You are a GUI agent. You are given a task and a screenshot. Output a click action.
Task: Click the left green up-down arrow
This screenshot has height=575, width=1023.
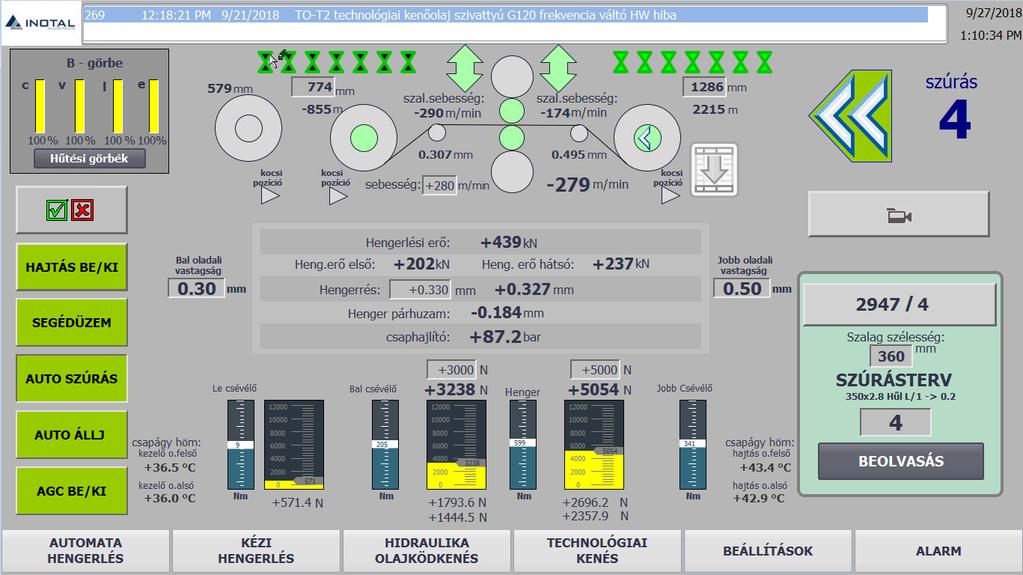pyautogui.click(x=465, y=68)
